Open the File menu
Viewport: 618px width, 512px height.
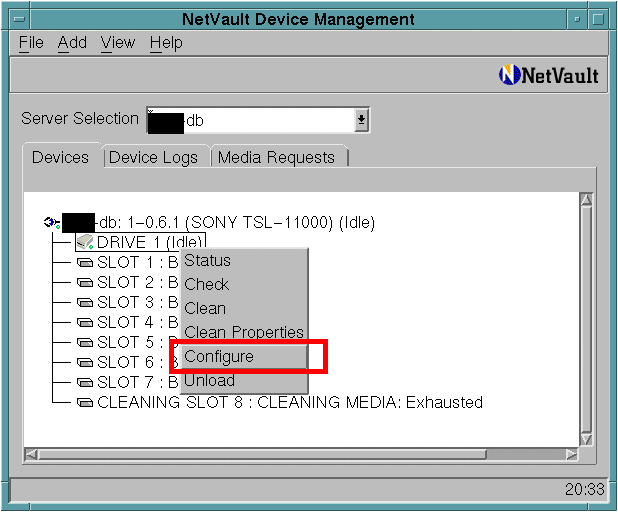(x=31, y=43)
